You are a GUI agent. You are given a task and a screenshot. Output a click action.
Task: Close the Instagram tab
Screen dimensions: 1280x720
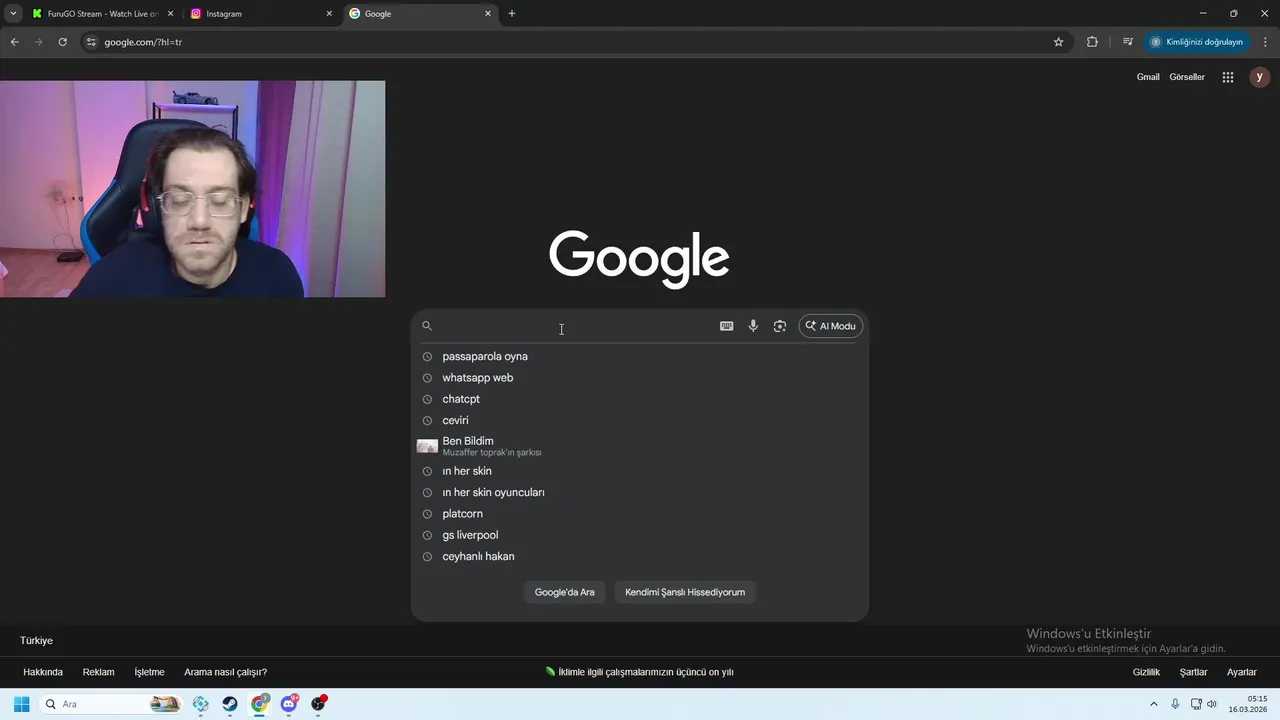(x=329, y=14)
